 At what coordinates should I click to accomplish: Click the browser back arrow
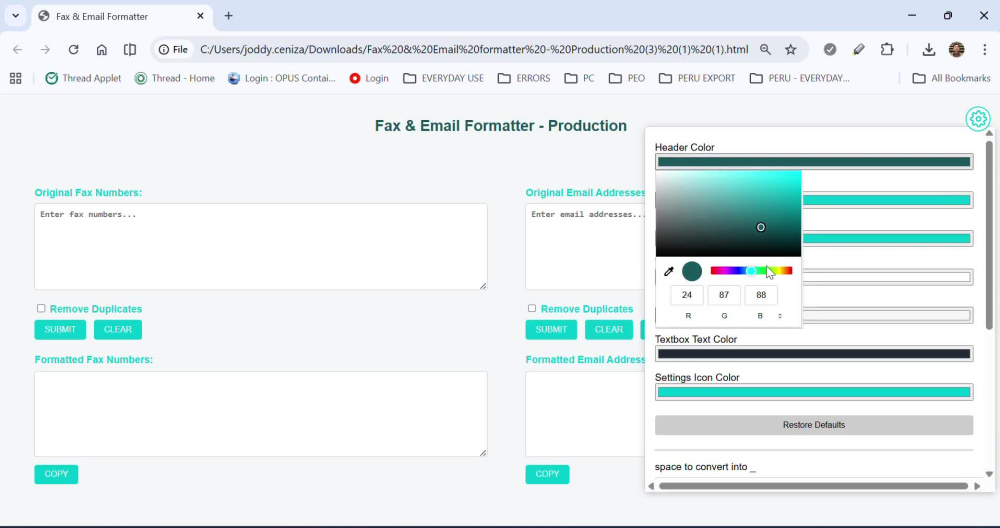17,50
